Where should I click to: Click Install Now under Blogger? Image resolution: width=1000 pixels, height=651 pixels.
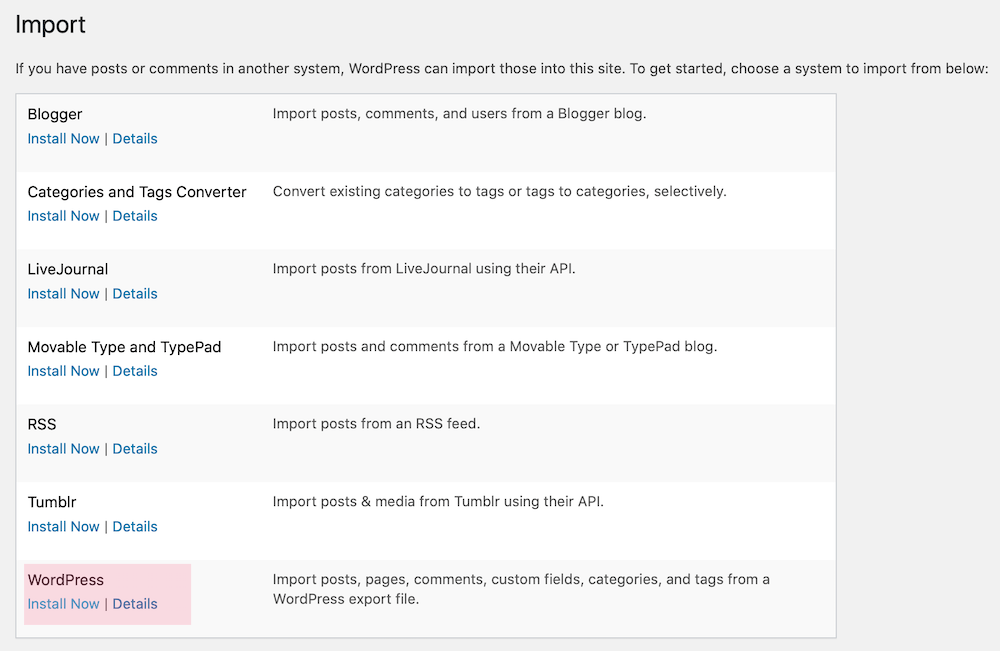[63, 138]
